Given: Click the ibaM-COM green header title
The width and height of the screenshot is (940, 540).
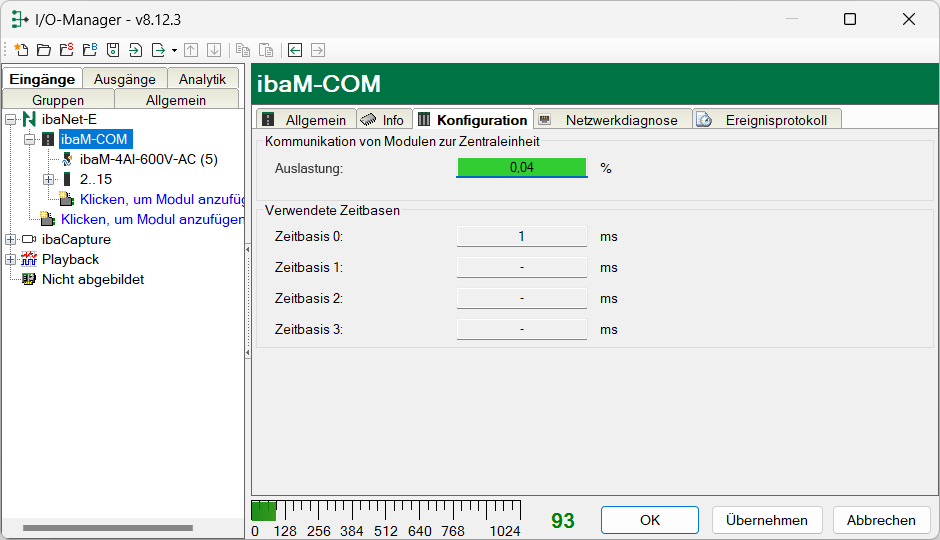Looking at the screenshot, I should click(x=319, y=84).
